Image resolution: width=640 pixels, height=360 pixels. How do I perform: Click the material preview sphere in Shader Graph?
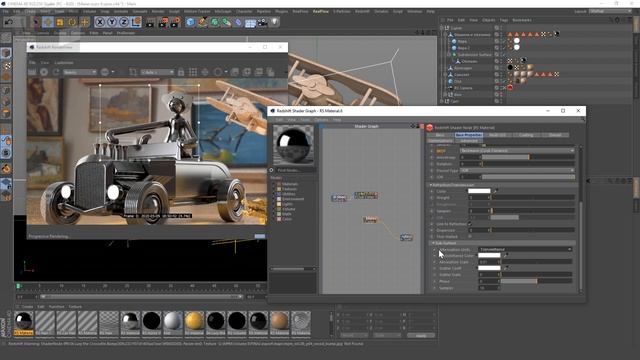click(x=293, y=144)
